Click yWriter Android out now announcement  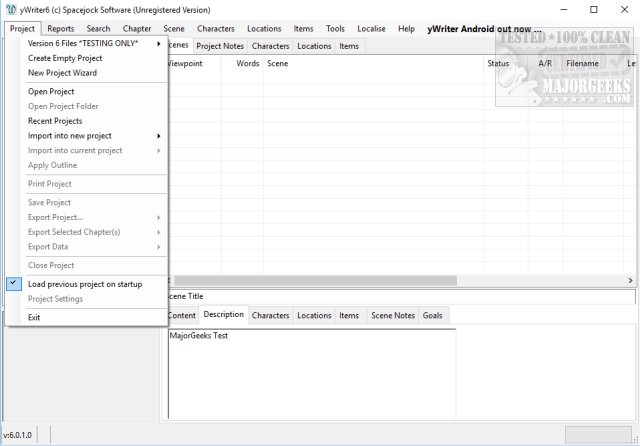484,29
